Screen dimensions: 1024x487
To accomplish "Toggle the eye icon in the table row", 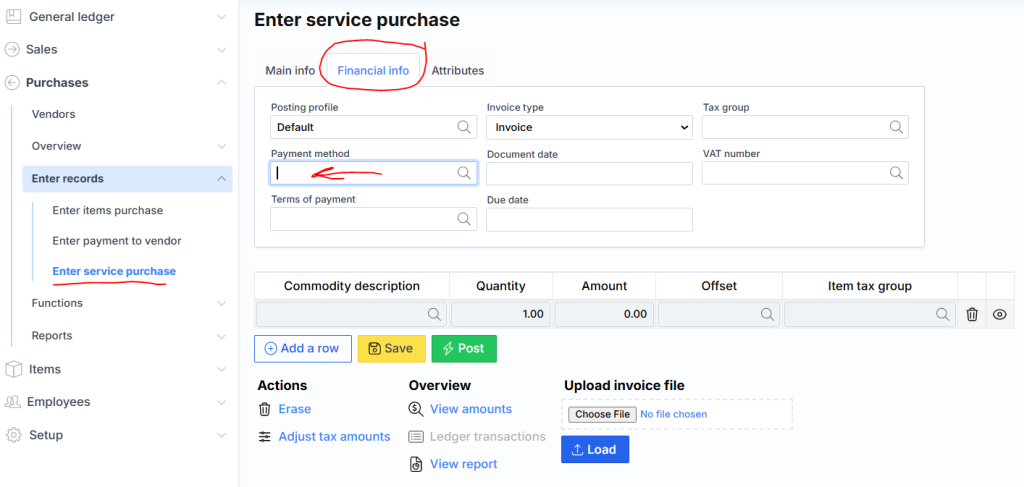I will click(x=999, y=315).
